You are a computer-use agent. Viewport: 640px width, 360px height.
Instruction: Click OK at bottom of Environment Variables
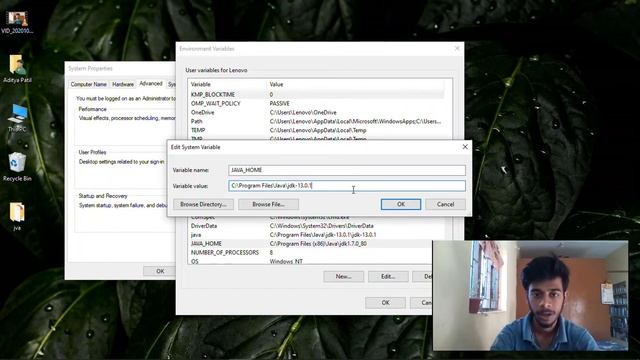[x=385, y=302]
